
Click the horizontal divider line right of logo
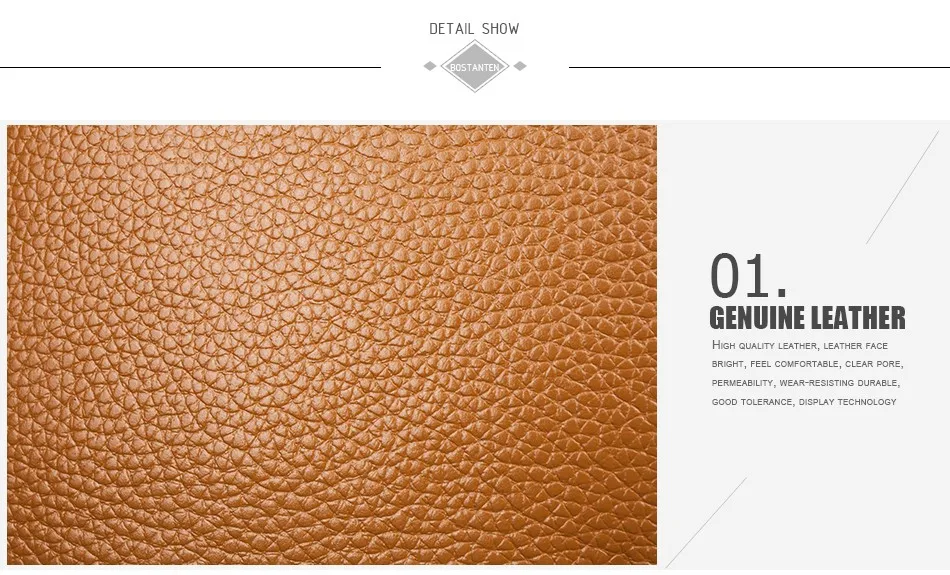[759, 67]
